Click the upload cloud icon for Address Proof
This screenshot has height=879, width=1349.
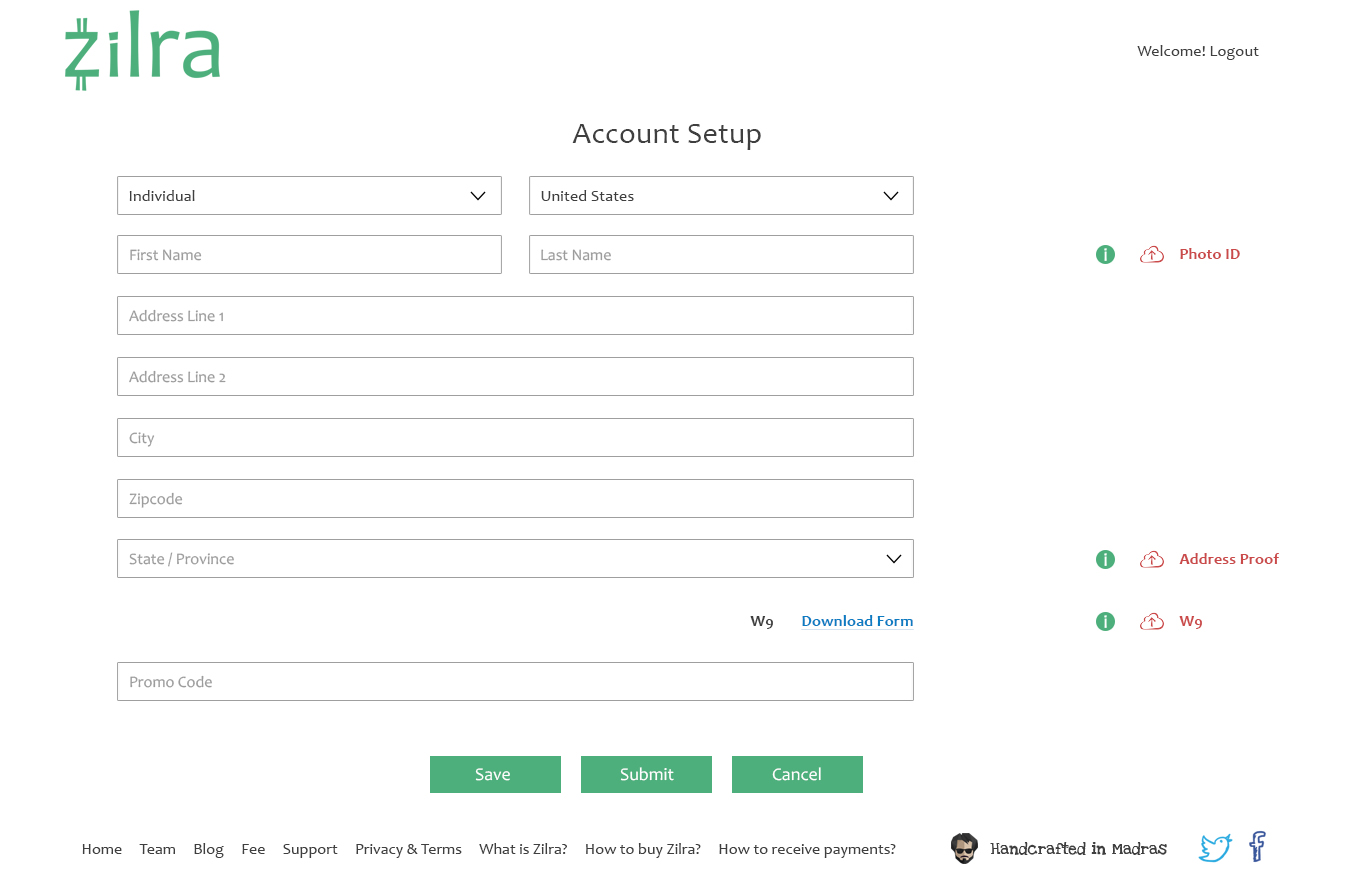(x=1152, y=560)
